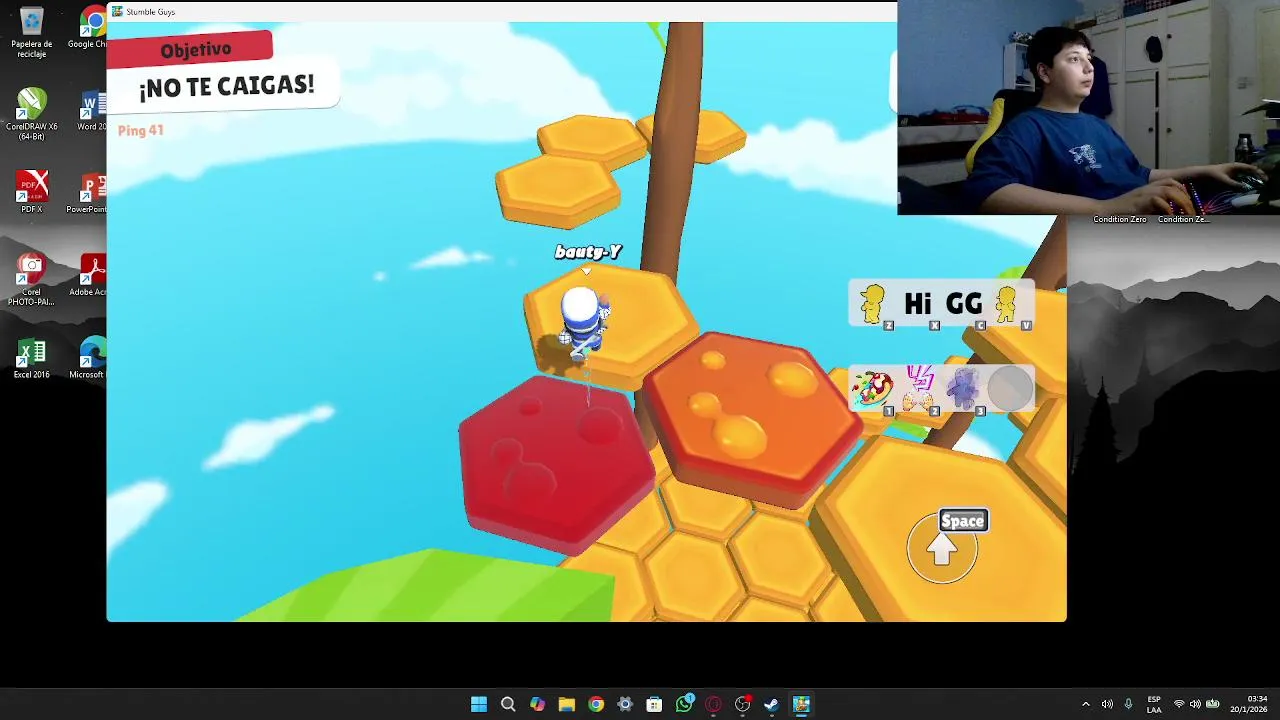
Task: Select the Adobe Acrobat desktop shortcut
Action: [x=90, y=275]
